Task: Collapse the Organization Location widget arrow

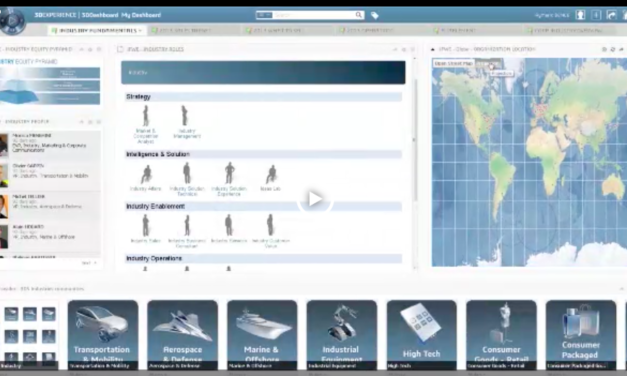Action: pos(433,49)
